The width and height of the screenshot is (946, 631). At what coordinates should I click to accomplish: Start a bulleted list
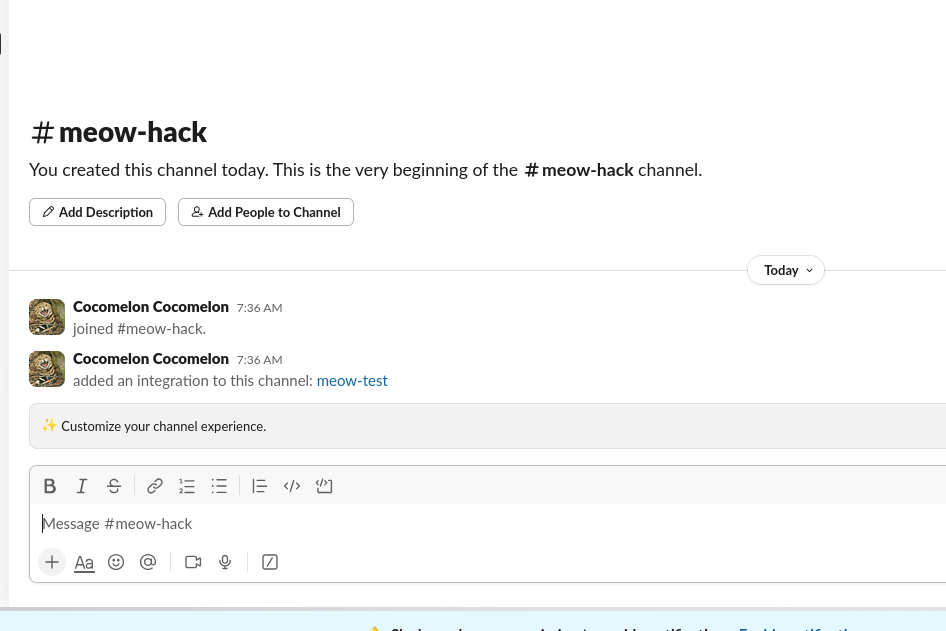pos(219,486)
